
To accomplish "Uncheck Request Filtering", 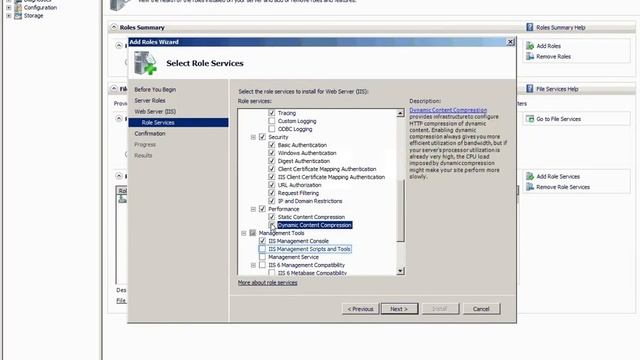I will (x=272, y=193).
